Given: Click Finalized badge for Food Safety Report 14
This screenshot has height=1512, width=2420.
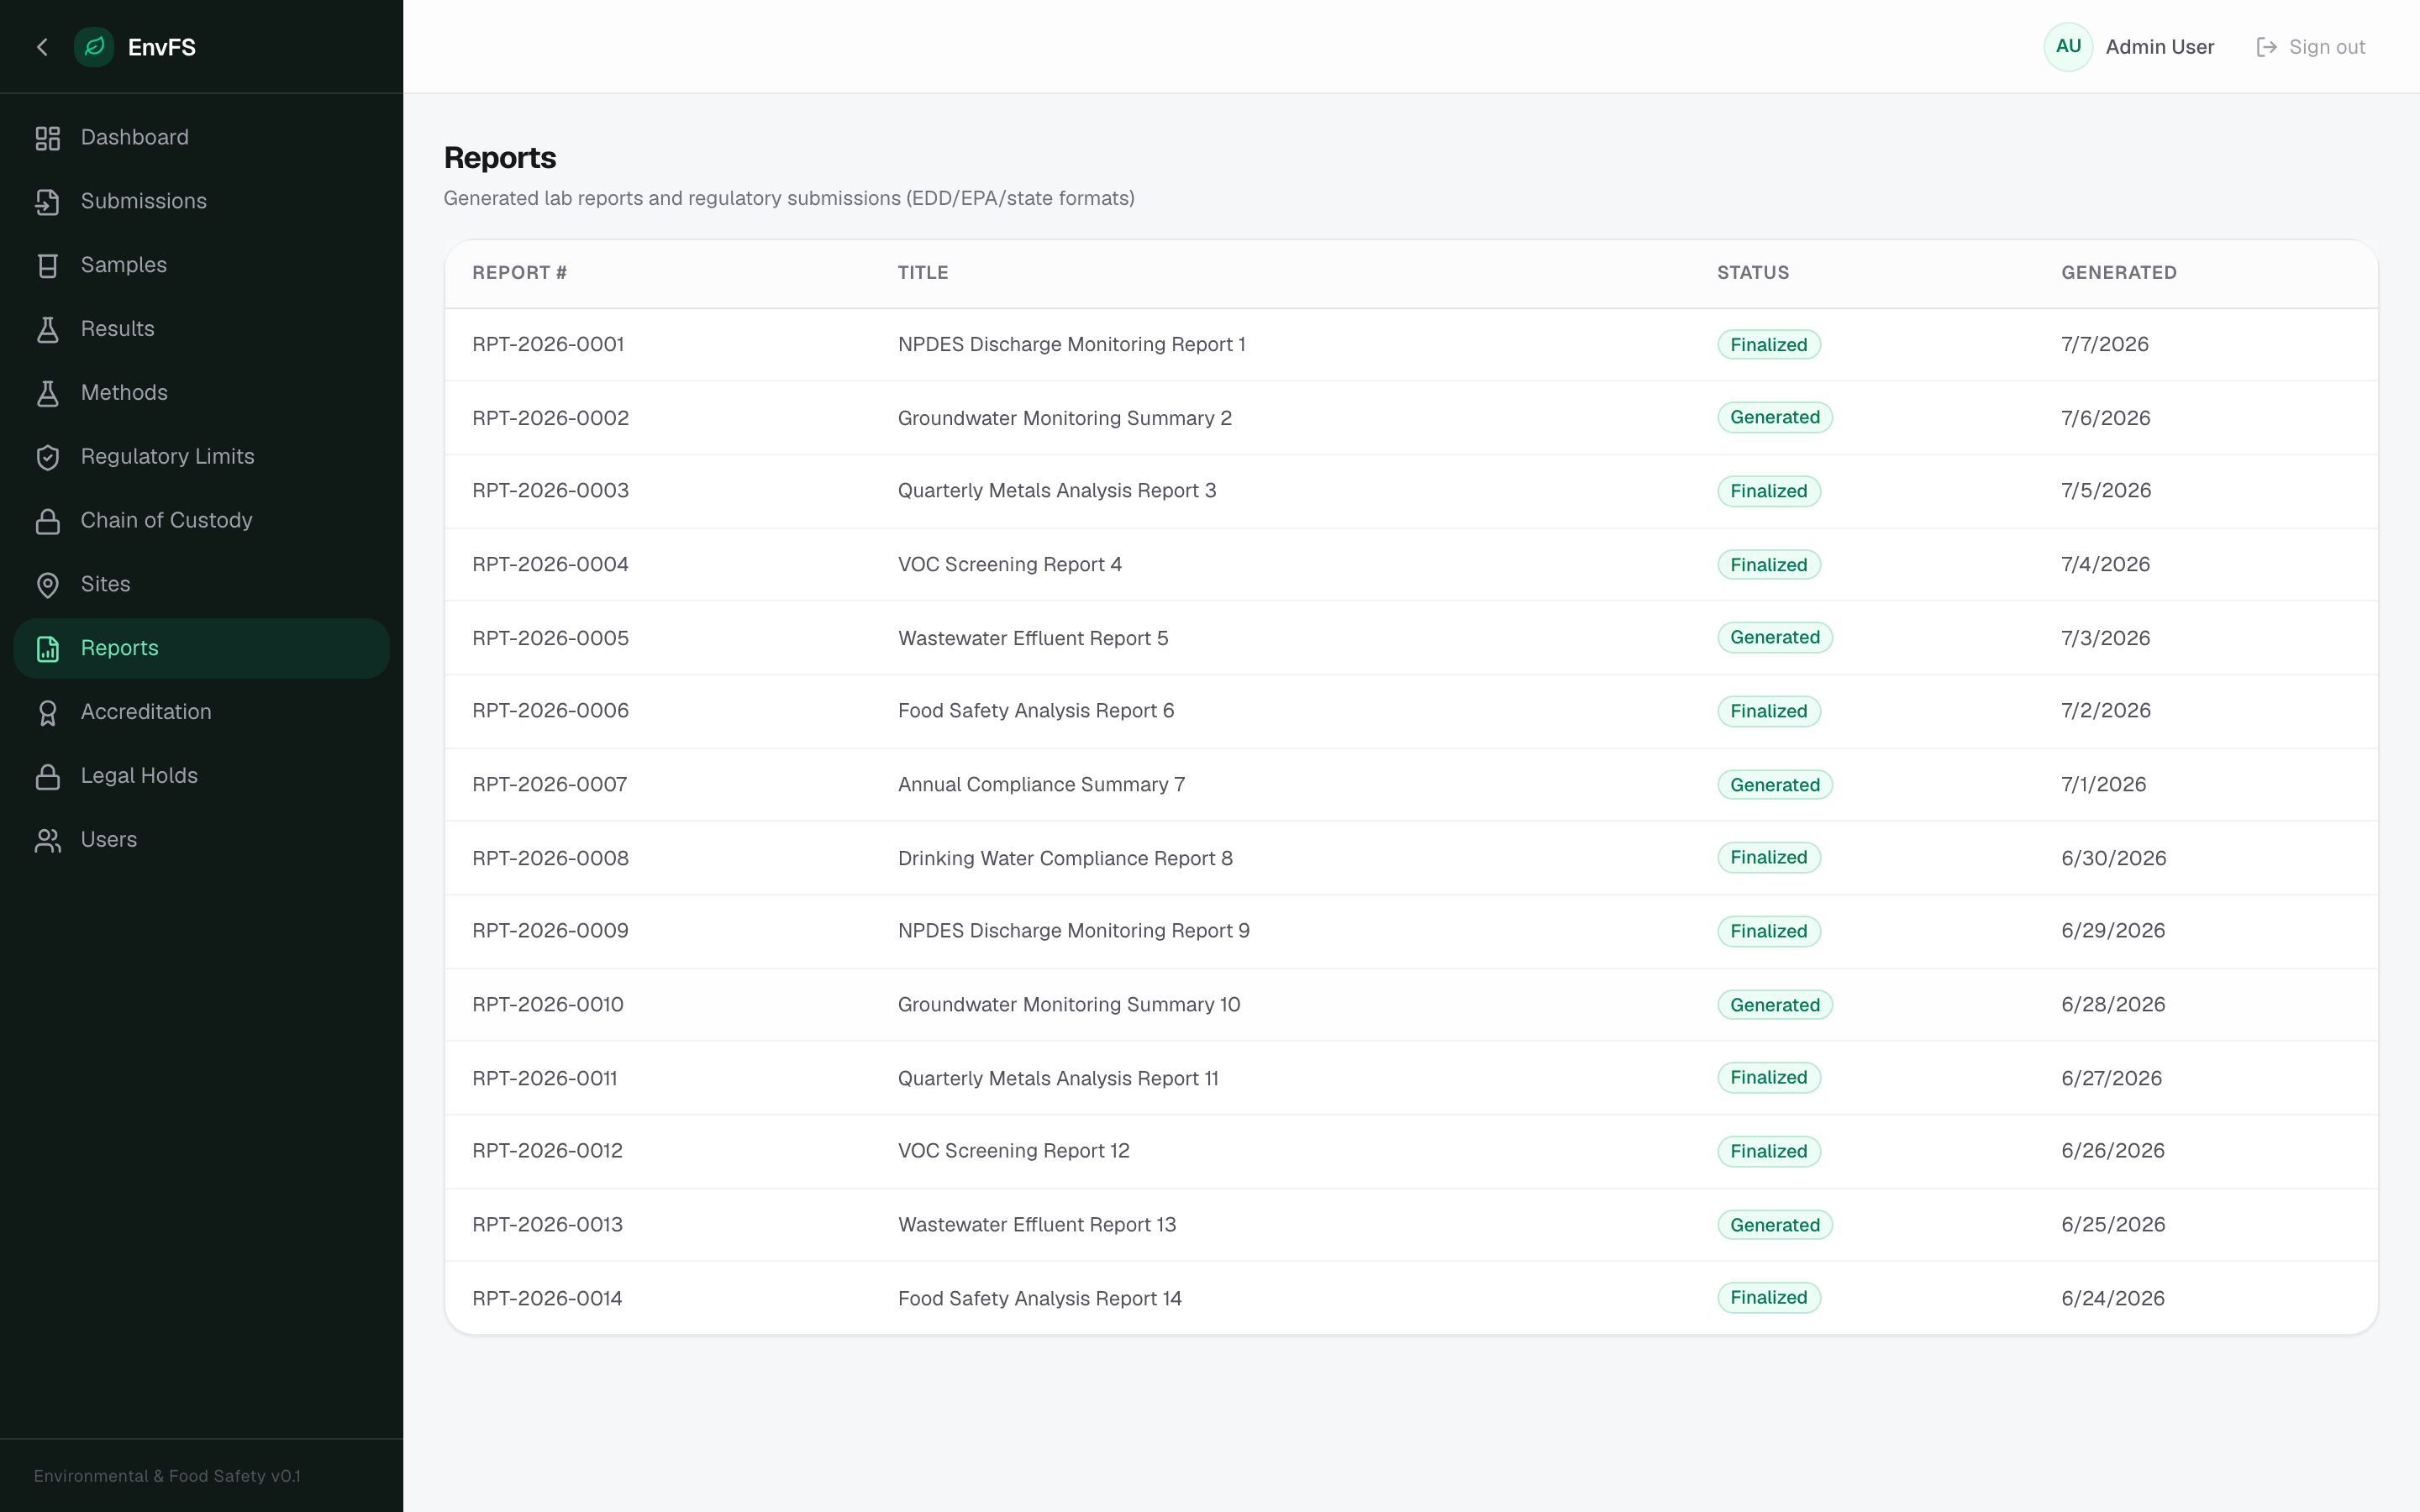Looking at the screenshot, I should pyautogui.click(x=1768, y=1298).
